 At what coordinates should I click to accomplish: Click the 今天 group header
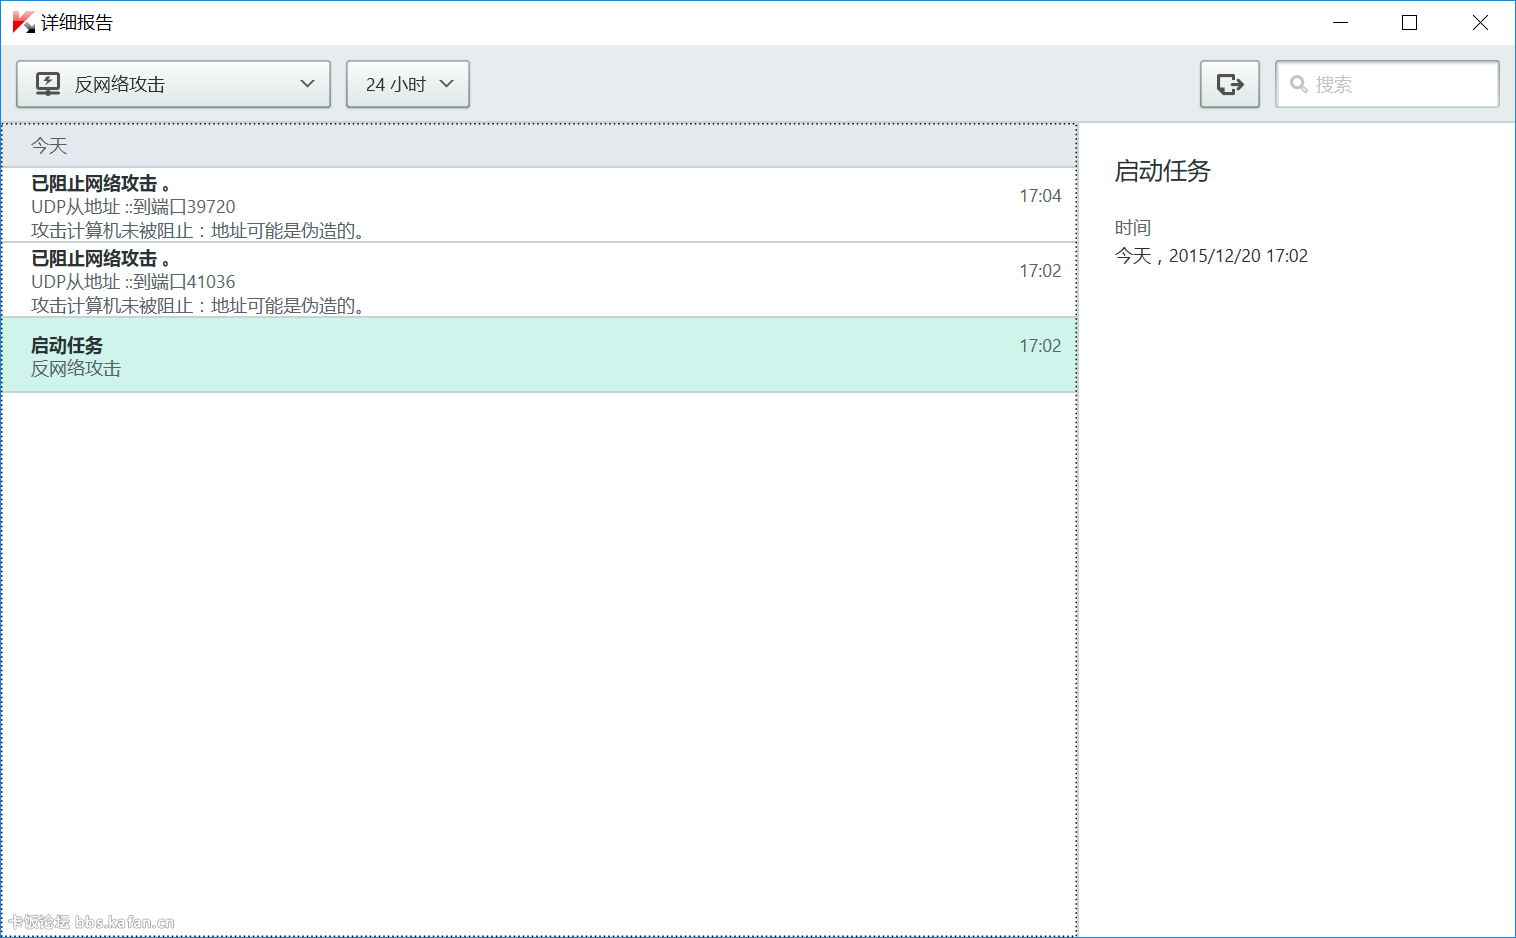click(539, 146)
